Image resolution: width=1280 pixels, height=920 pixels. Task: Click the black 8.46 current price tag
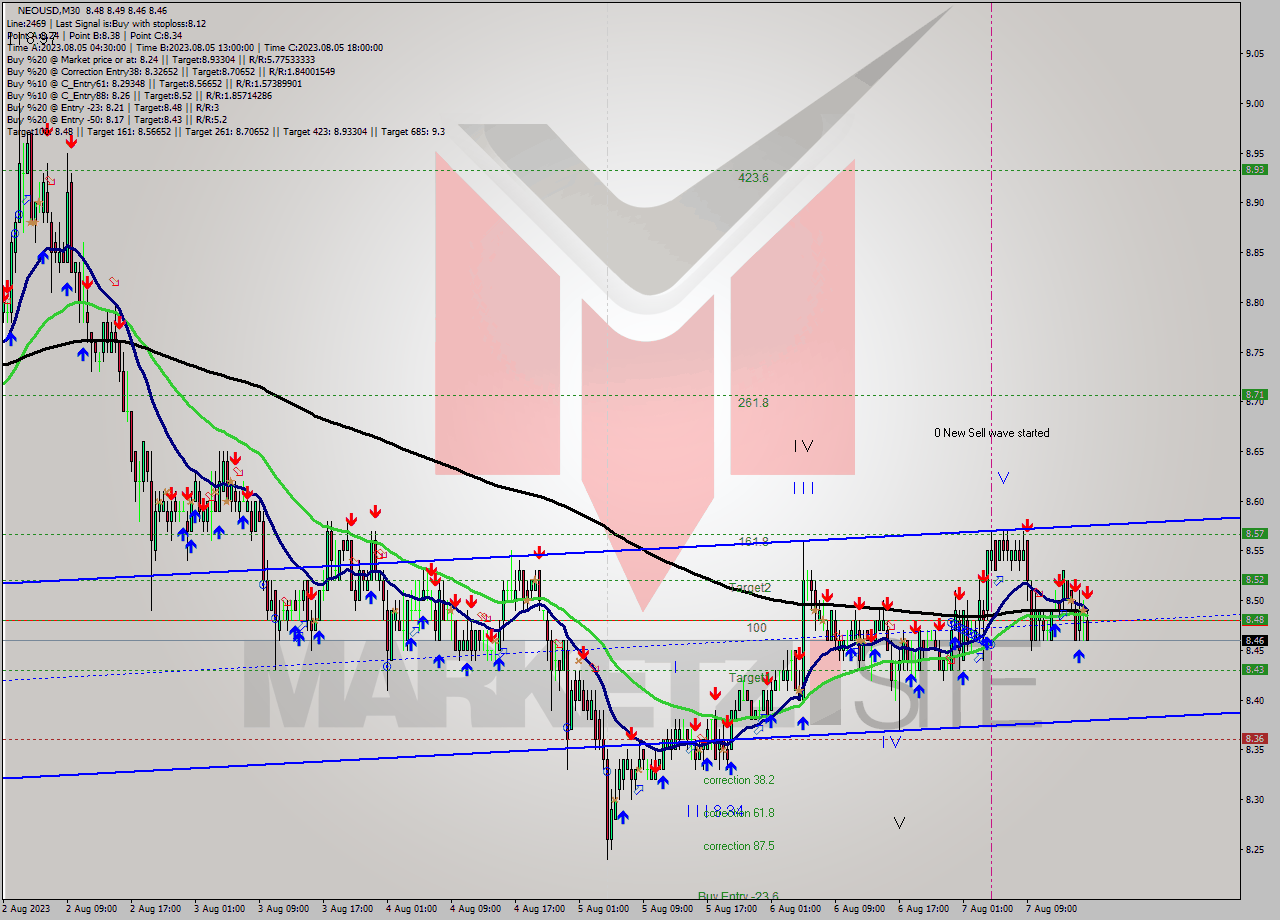(x=1255, y=640)
